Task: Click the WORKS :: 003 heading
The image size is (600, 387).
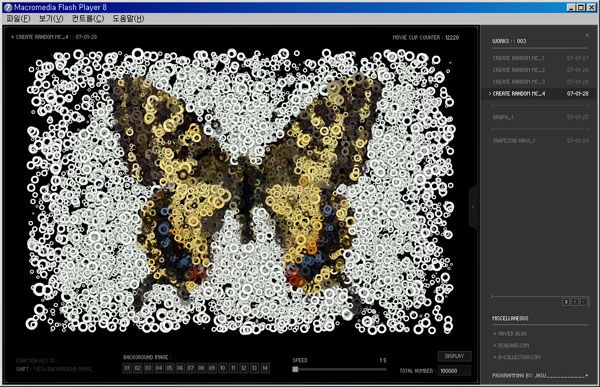Action: (509, 41)
